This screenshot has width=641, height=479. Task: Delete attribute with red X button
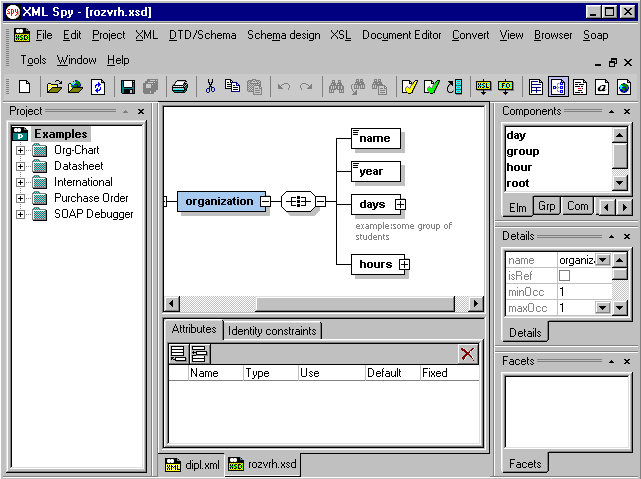click(x=467, y=353)
